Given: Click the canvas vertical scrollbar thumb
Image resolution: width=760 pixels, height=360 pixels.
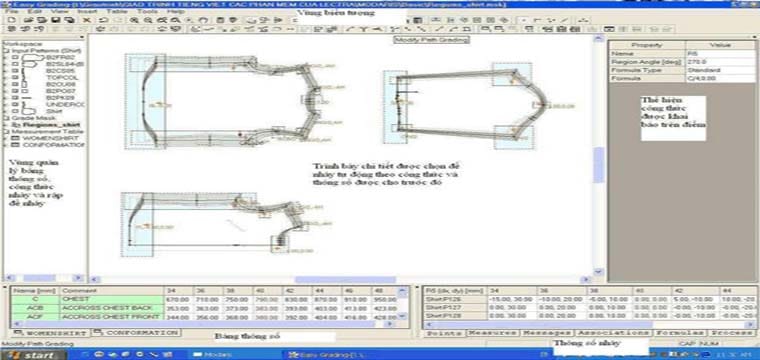Looking at the screenshot, I should (599, 165).
